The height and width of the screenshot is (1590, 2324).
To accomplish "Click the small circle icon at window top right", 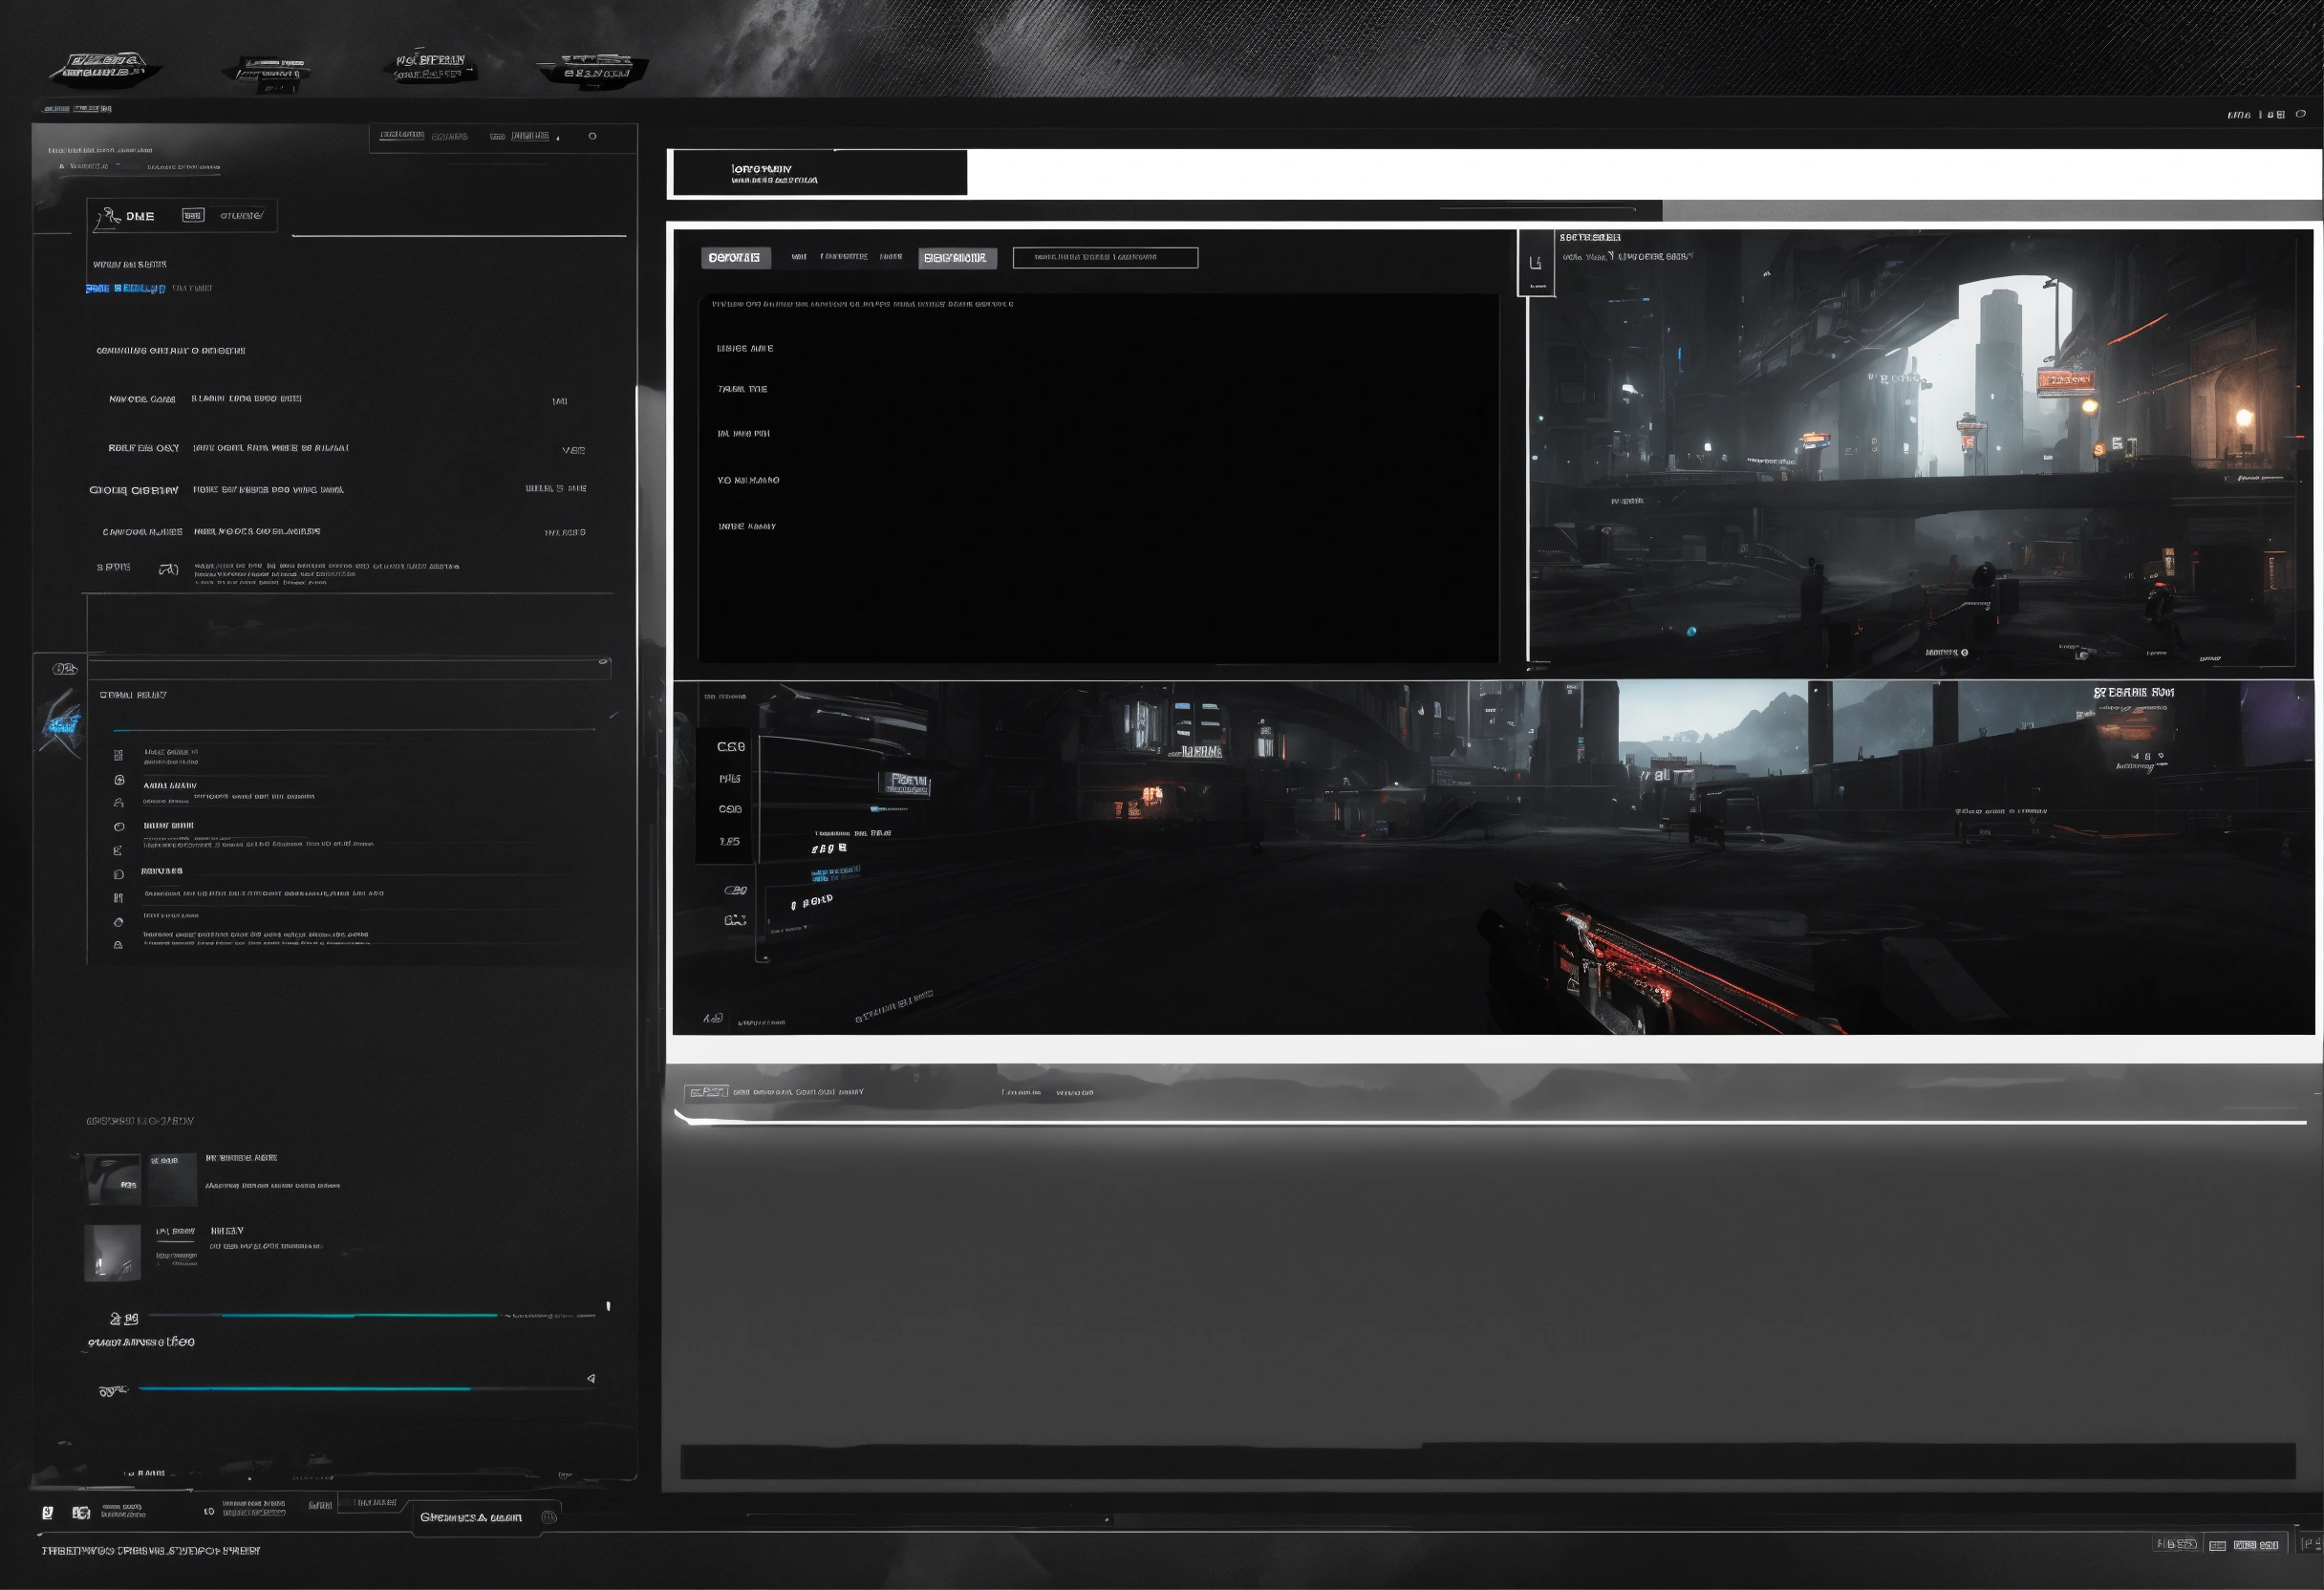I will click(2300, 114).
